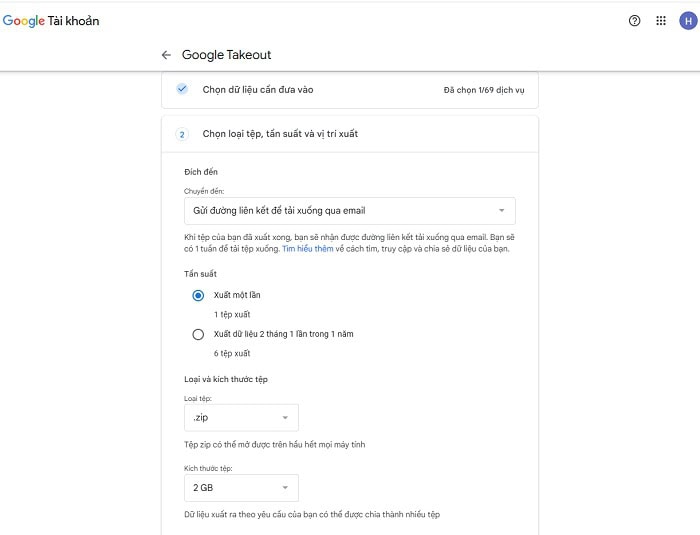700x535 pixels.
Task: Click the step 2 number badge
Action: [182, 134]
